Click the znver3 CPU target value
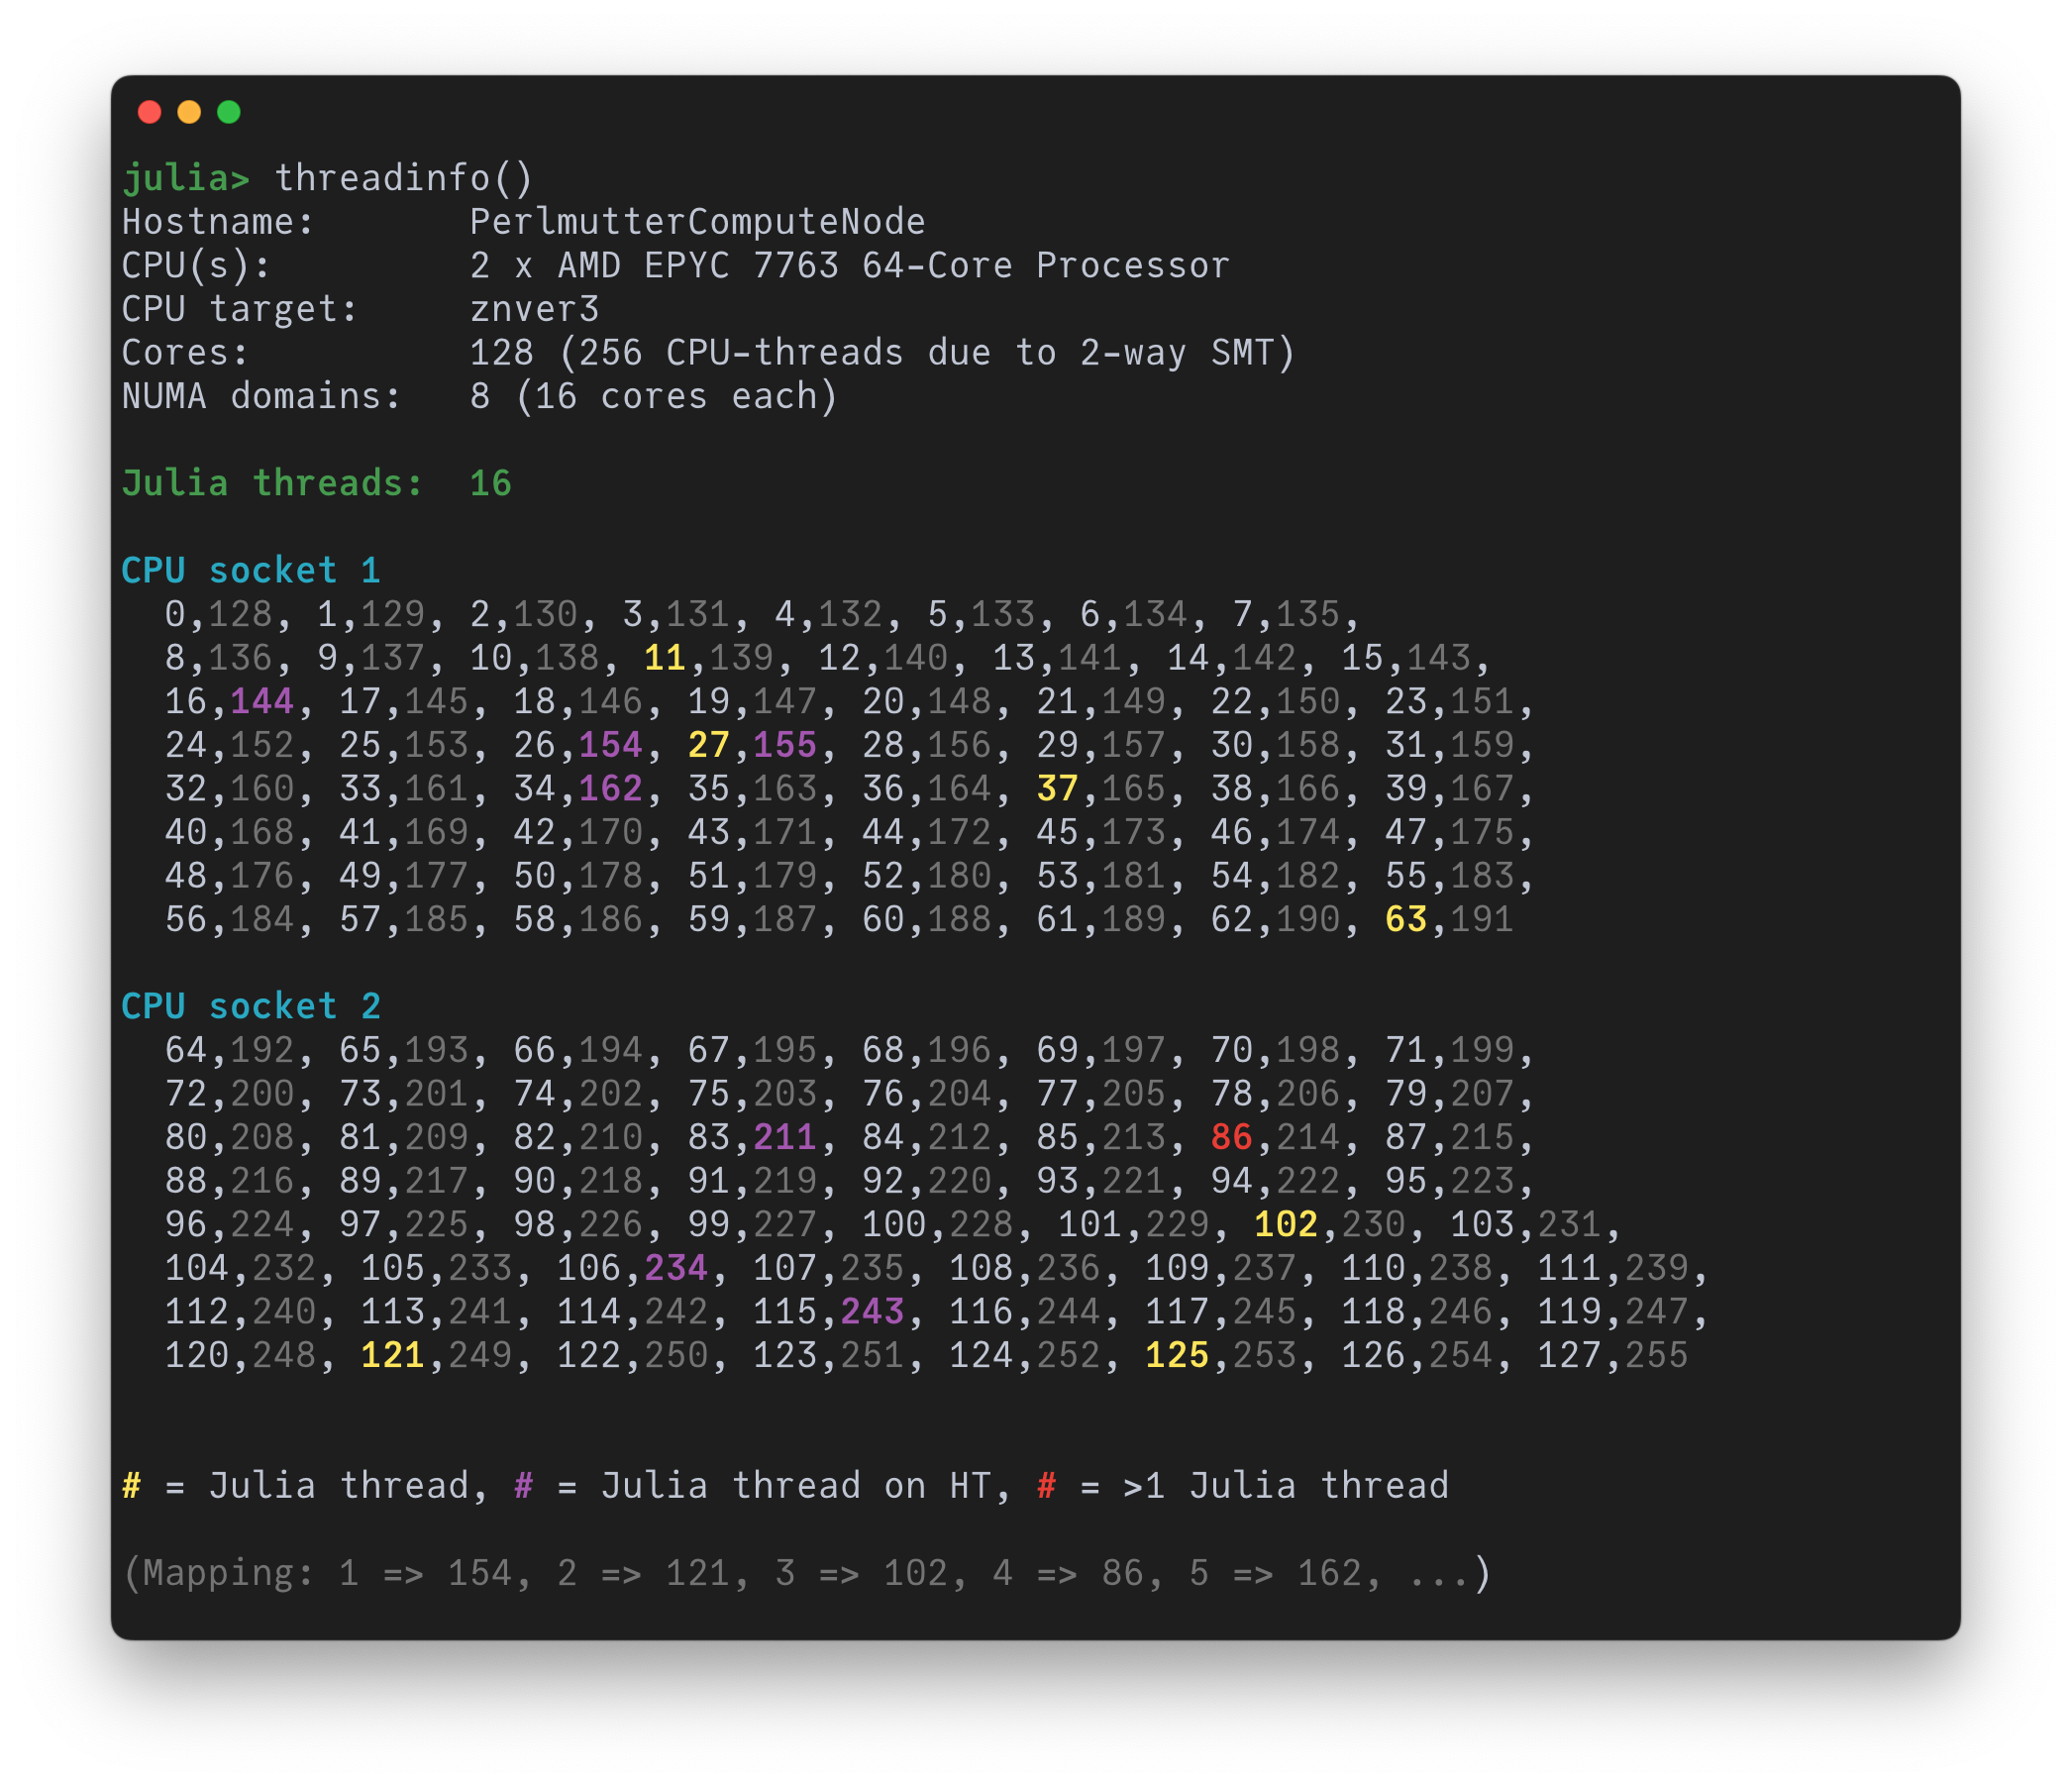2072x1787 pixels. (x=535, y=310)
